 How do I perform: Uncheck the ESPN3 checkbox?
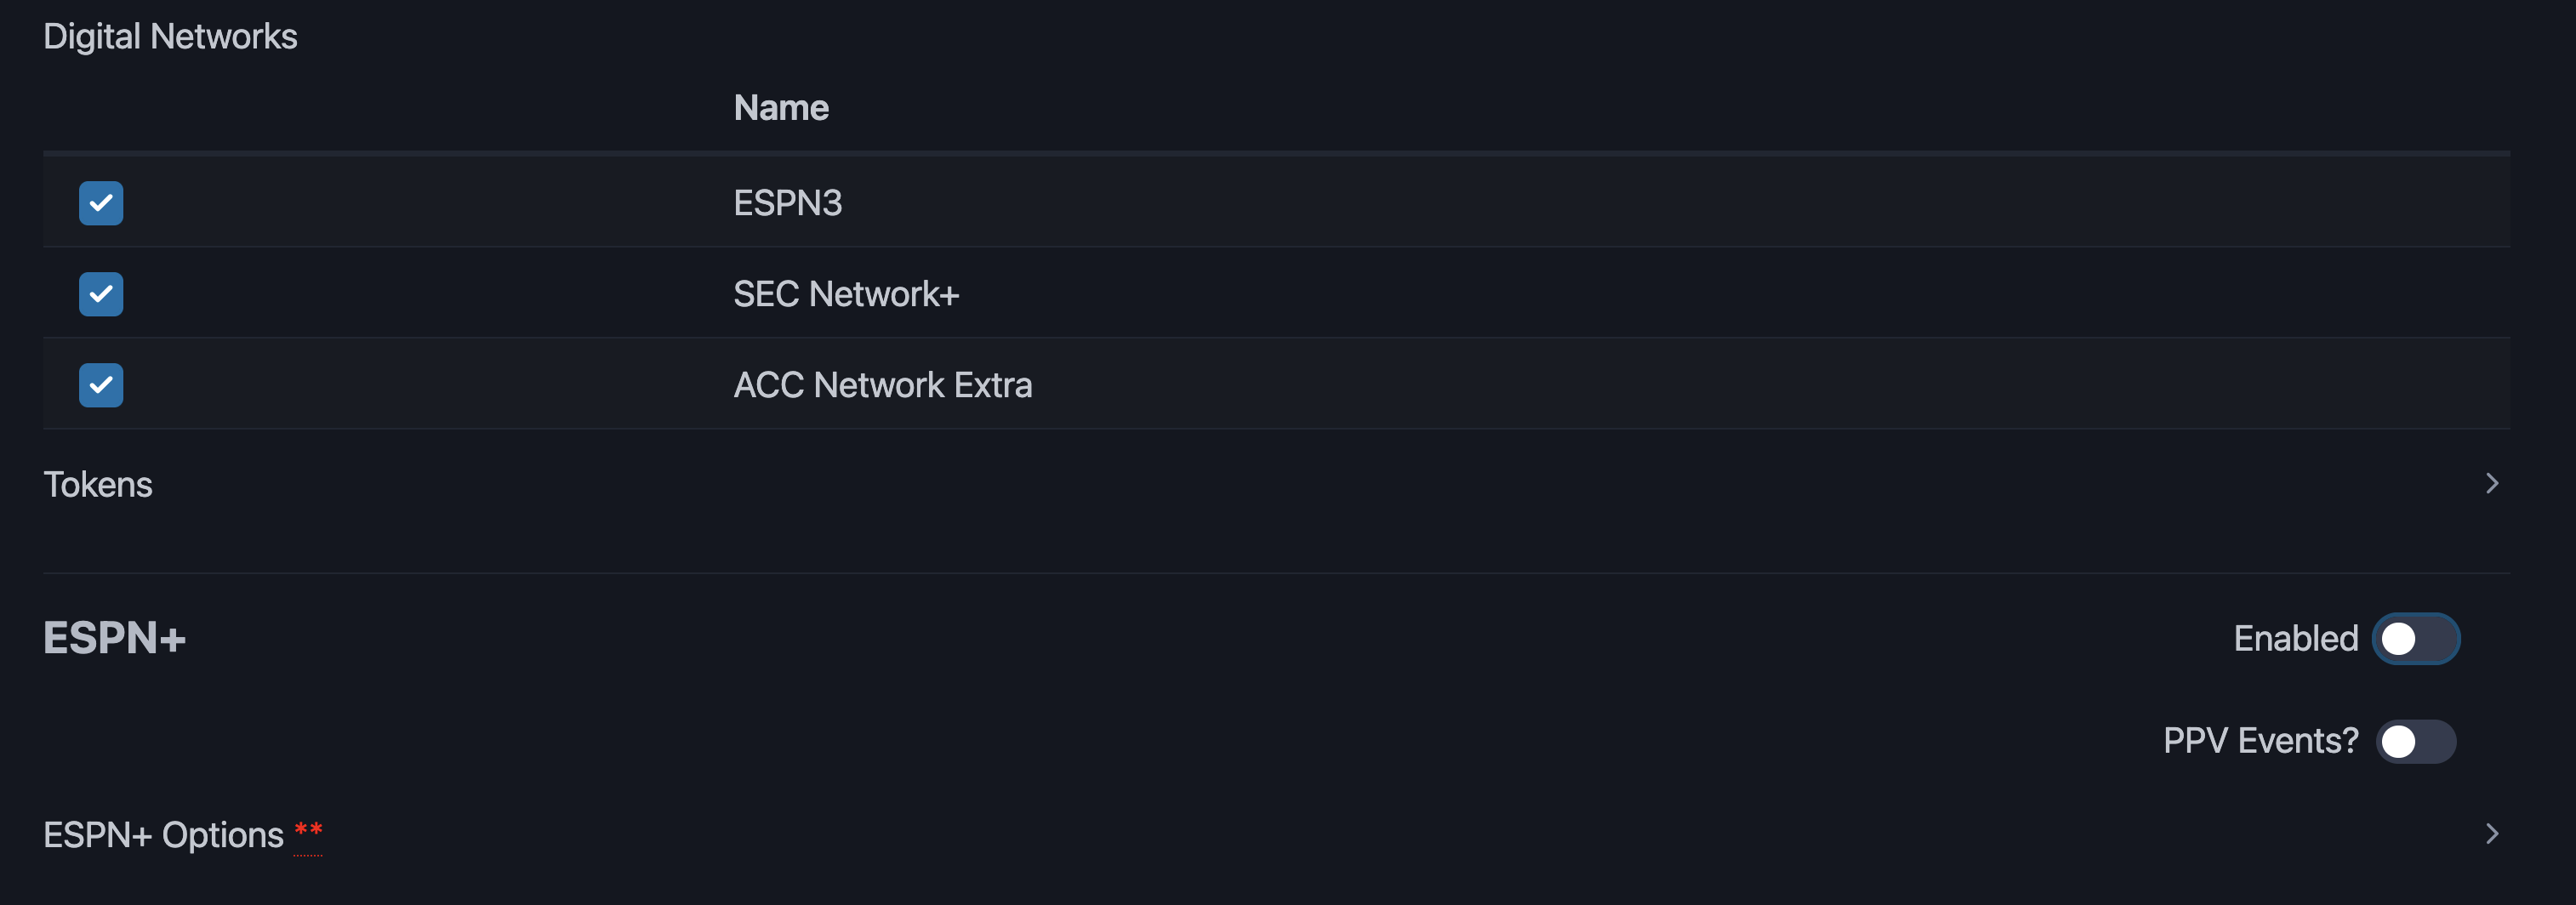[x=101, y=203]
